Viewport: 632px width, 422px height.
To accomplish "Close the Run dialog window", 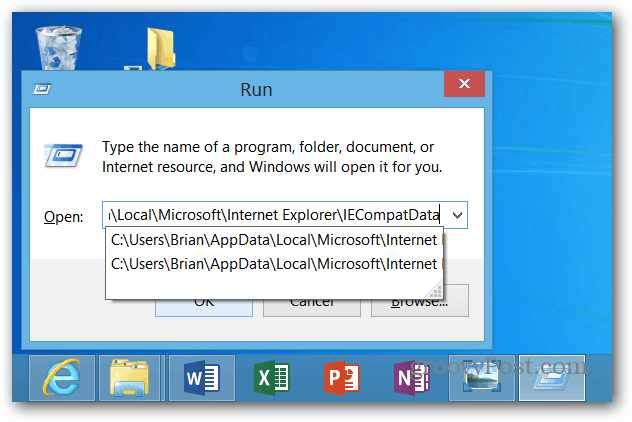I will (464, 84).
